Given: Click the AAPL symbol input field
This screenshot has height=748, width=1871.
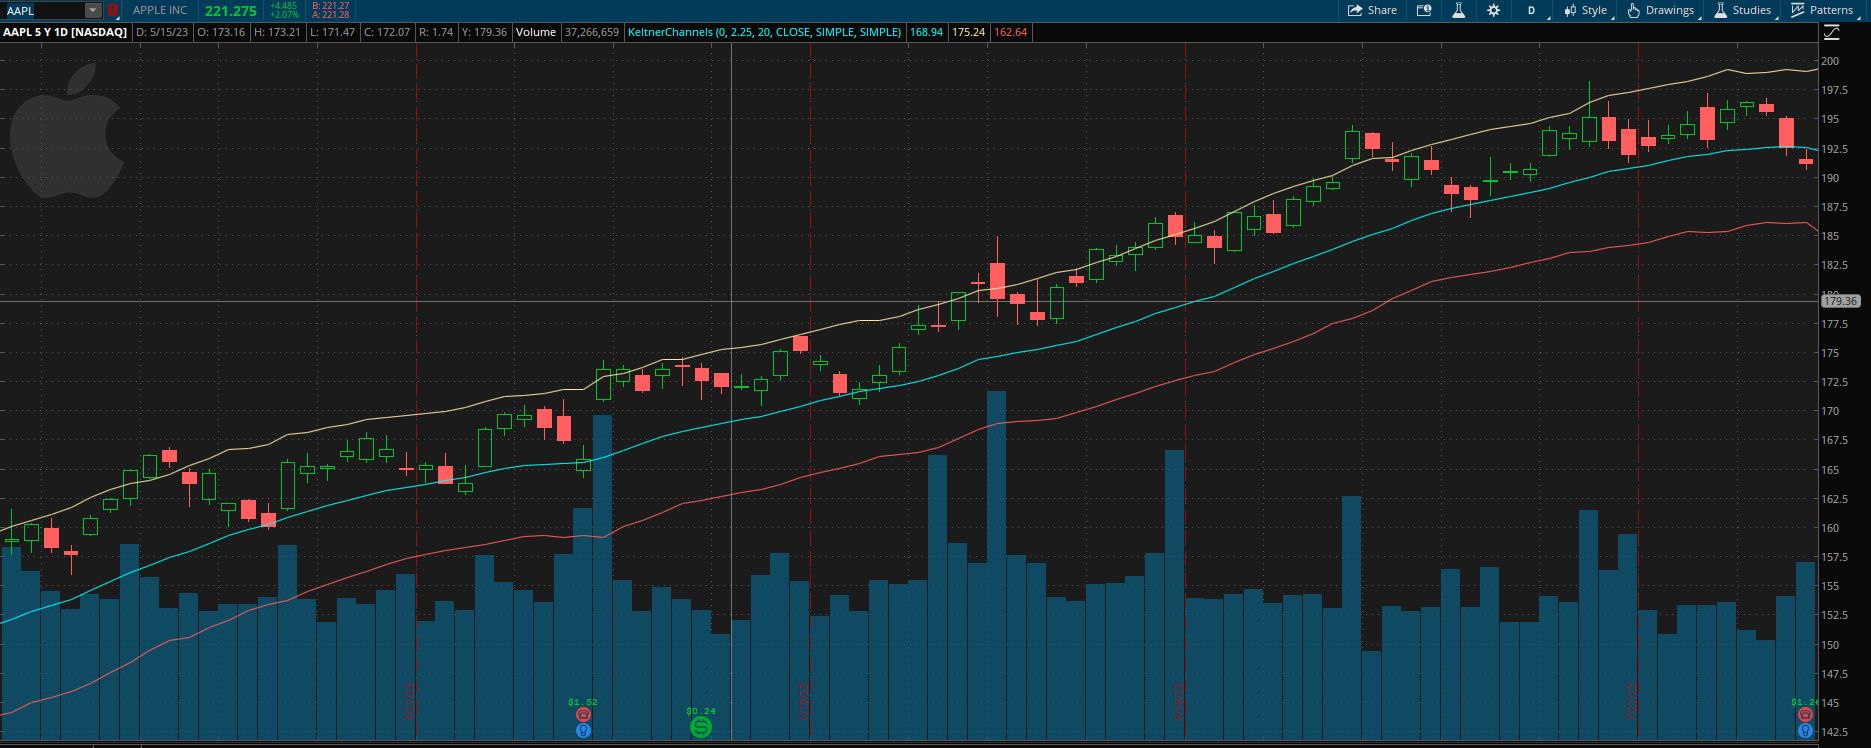Looking at the screenshot, I should coord(42,10).
